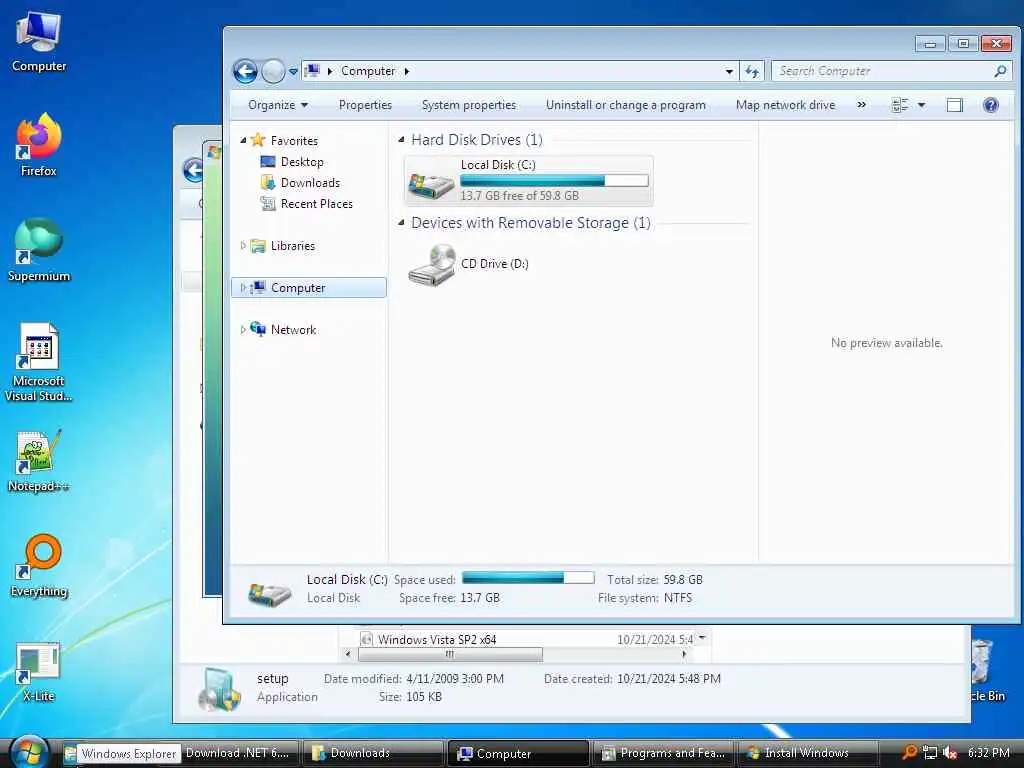Viewport: 1024px width, 768px height.
Task: Open the Help question mark icon
Action: coord(991,105)
